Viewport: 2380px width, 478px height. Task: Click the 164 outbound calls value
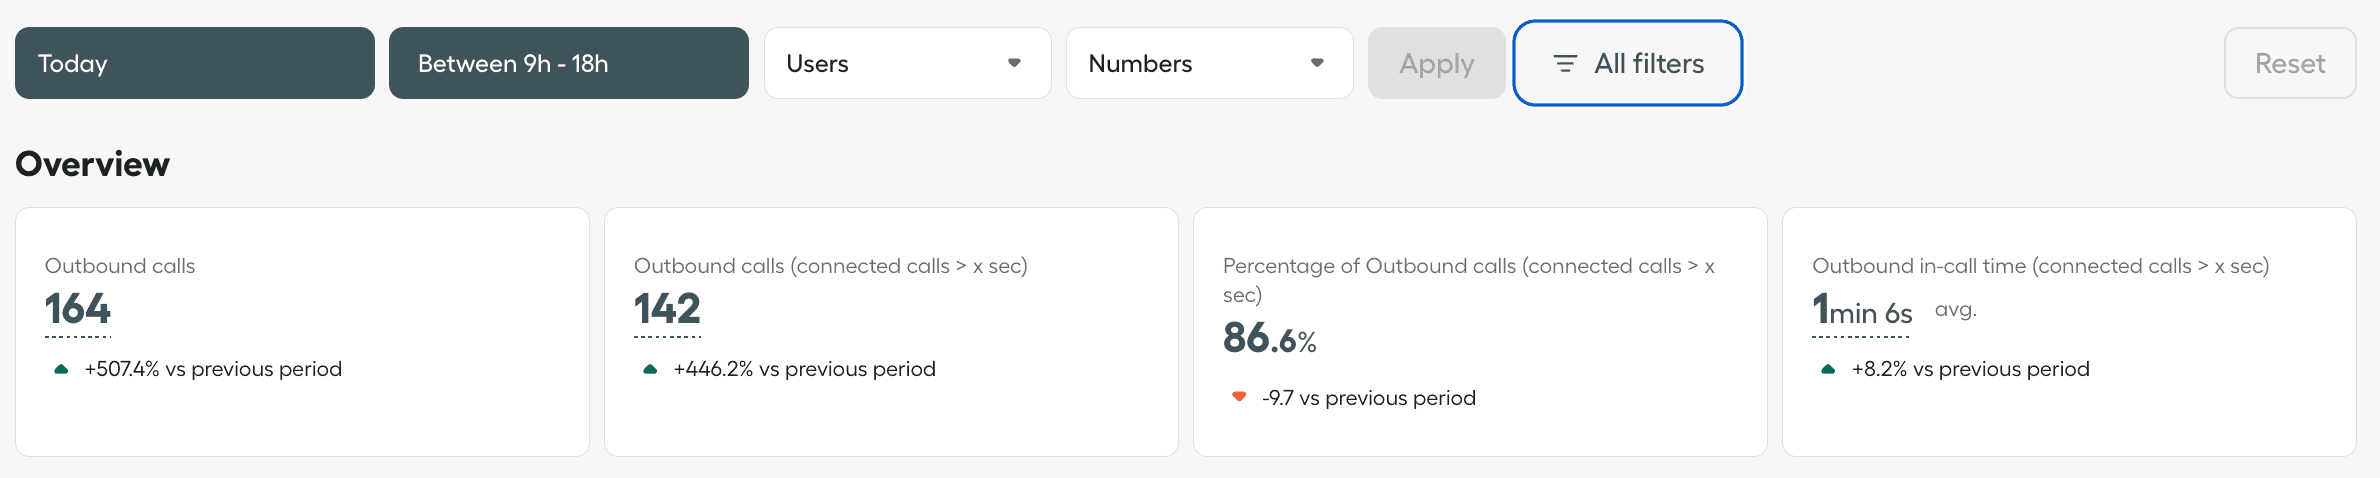(78, 309)
